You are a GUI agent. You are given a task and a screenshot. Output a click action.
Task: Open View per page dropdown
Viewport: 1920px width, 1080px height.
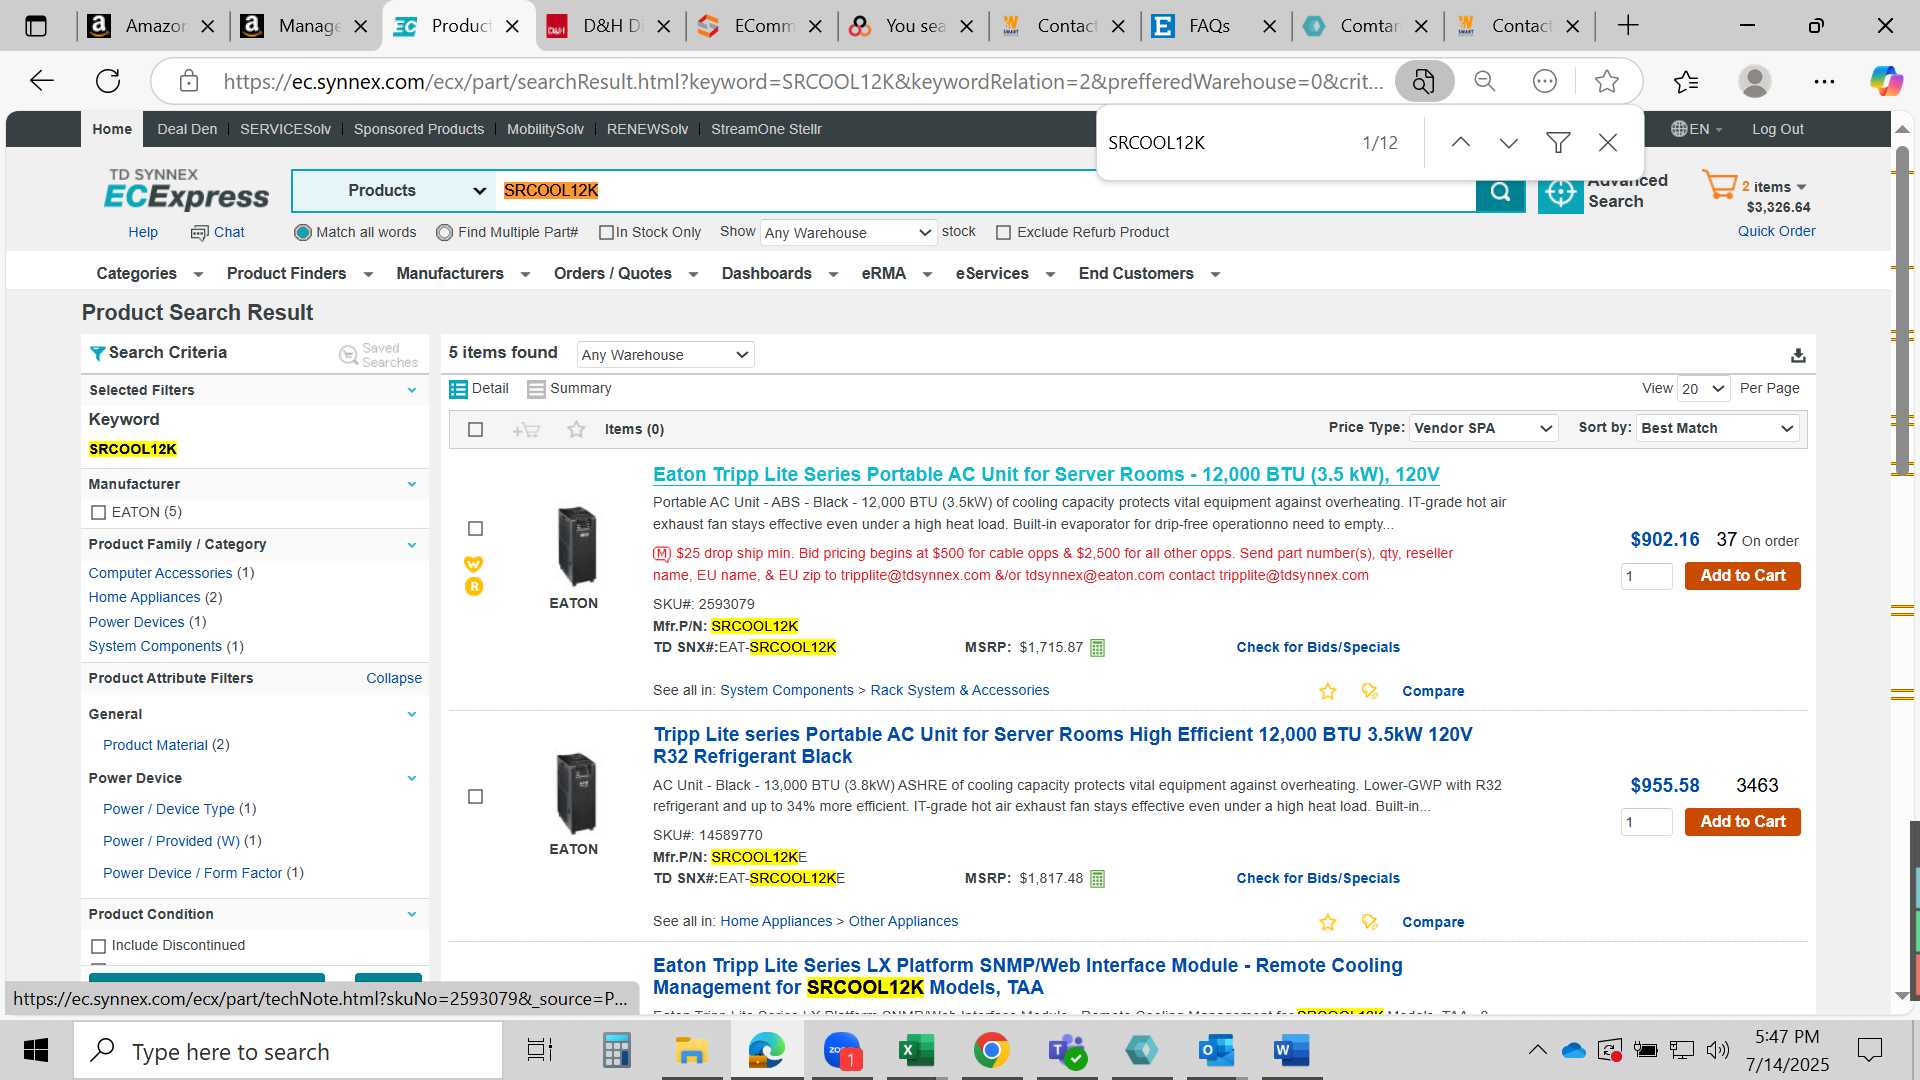click(1704, 389)
